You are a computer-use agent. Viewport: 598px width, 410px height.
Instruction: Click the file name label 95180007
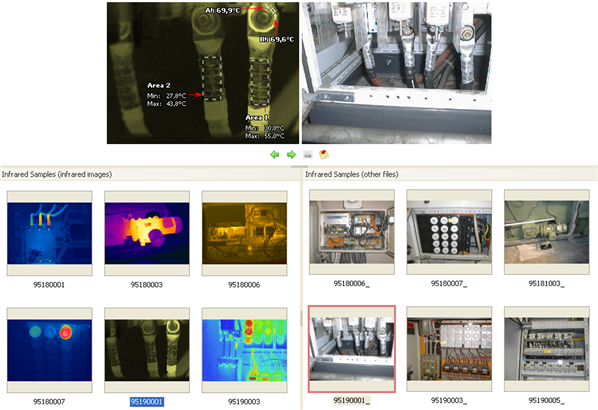pos(49,402)
